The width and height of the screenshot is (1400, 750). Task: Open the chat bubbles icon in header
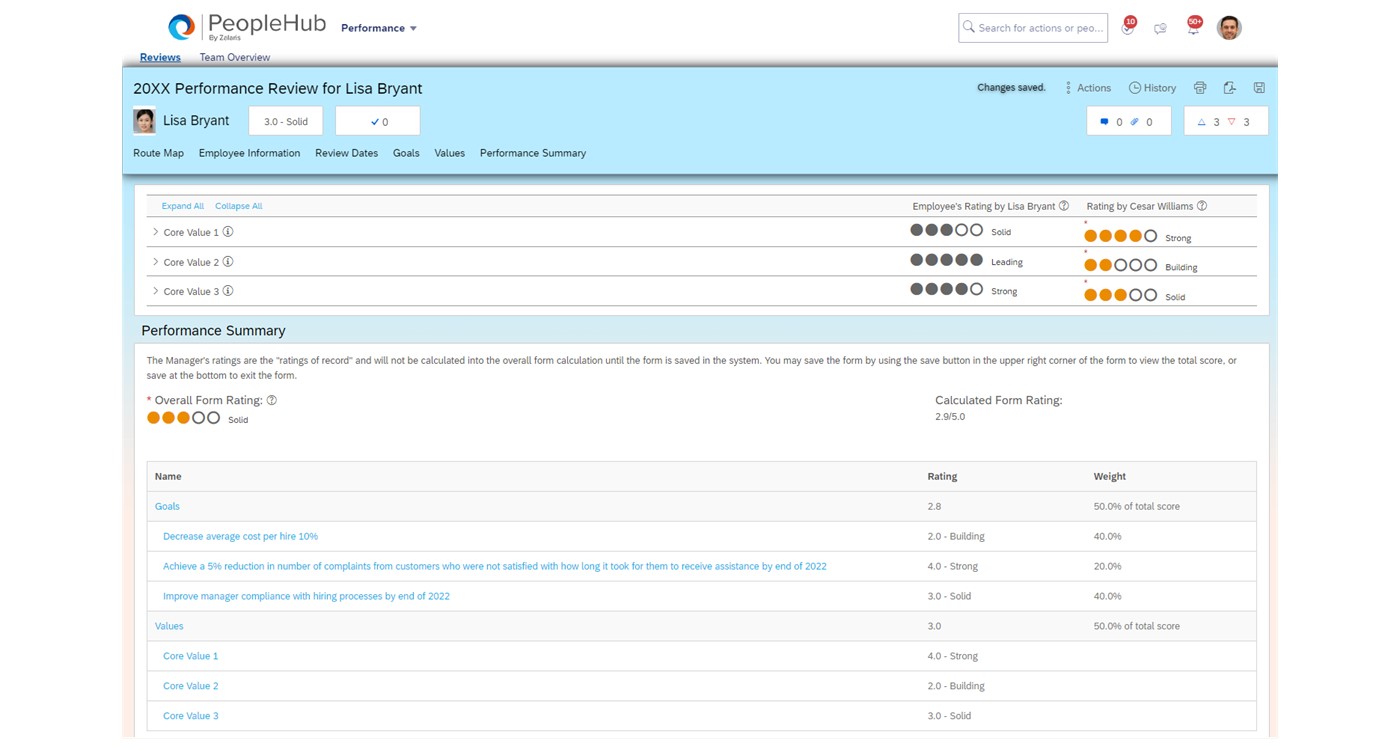coord(1160,29)
